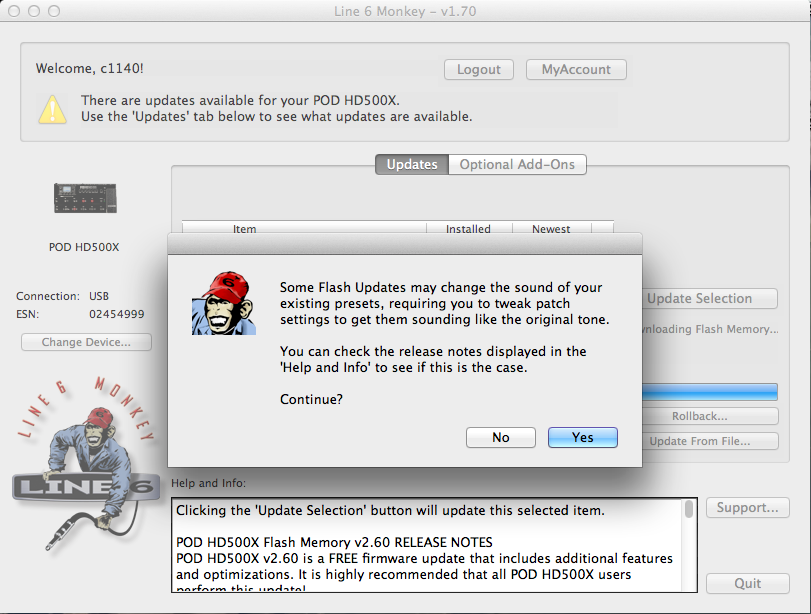Screen dimensions: 811x614
Task: Click the 'Continue?' prompt text
Action: 311,399
